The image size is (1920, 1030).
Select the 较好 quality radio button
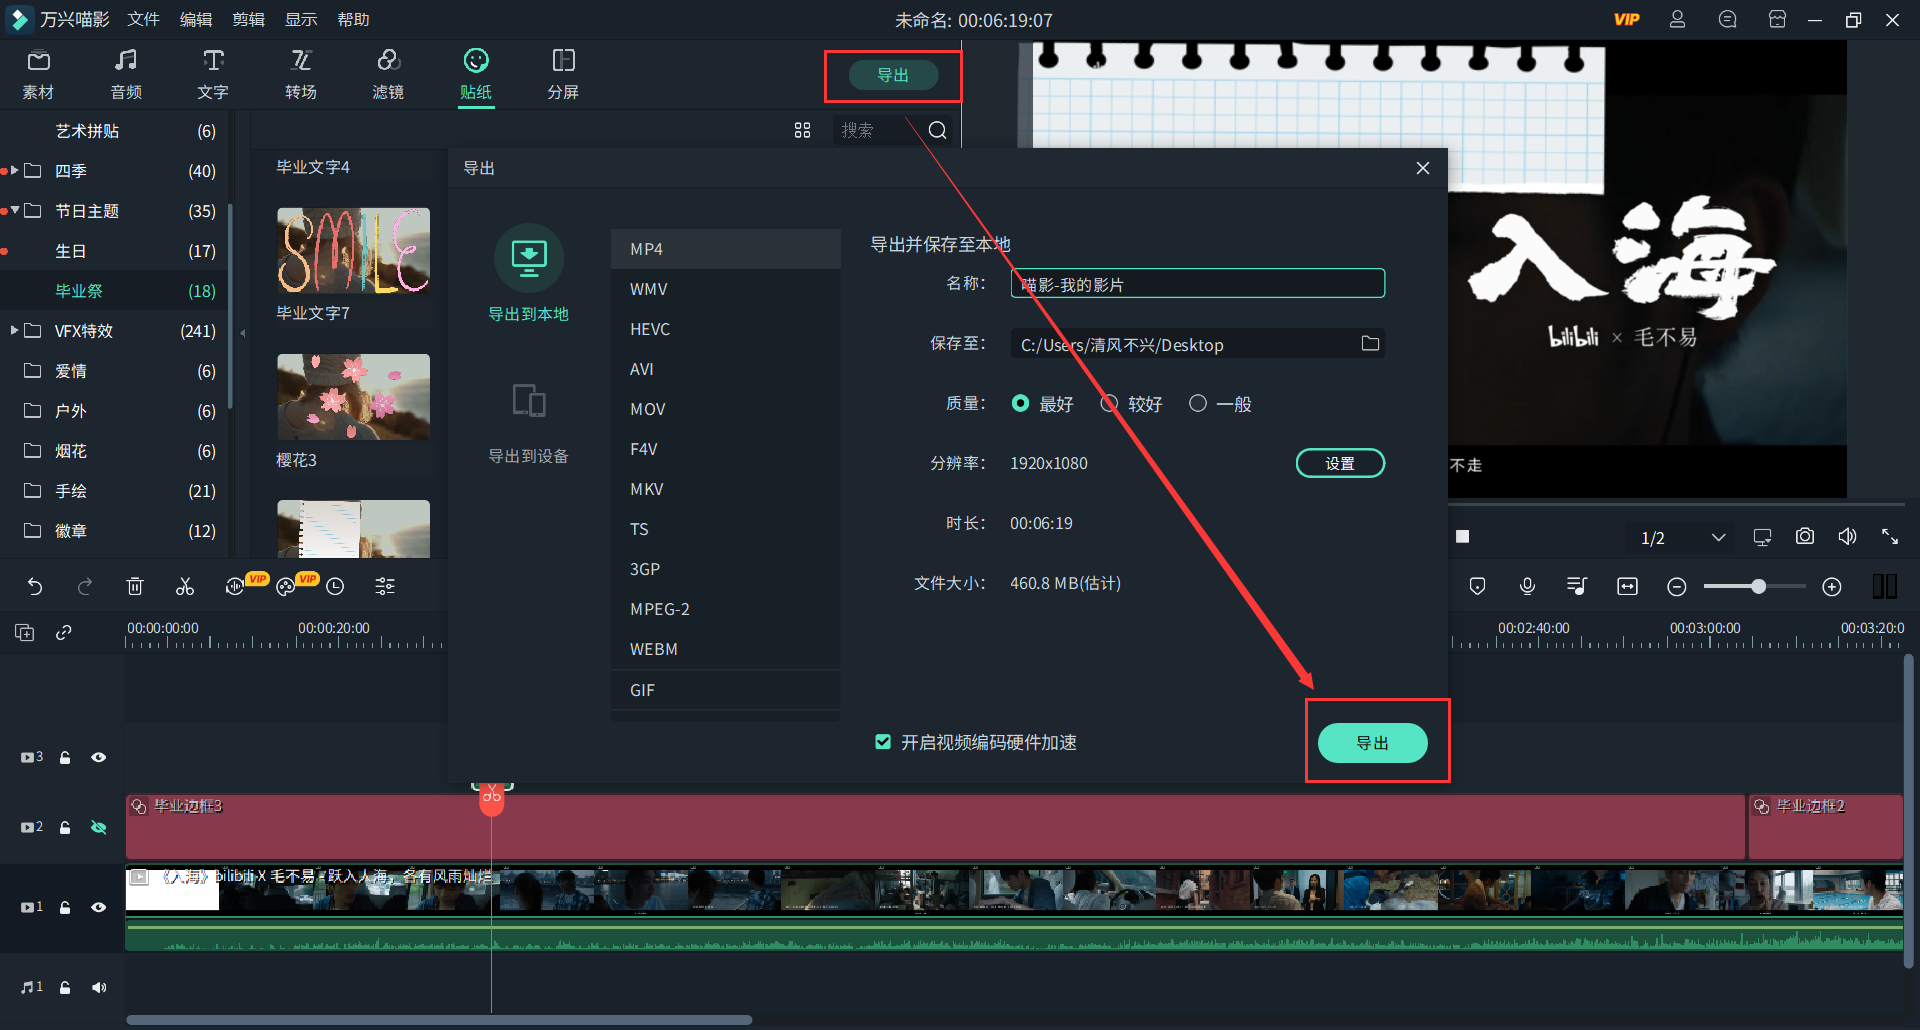coord(1109,404)
